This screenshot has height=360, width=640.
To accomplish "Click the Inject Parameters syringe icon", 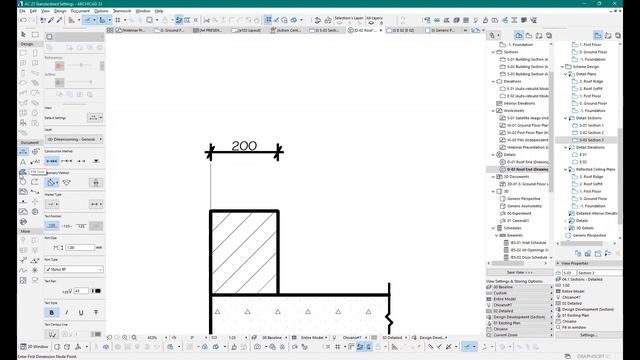I will (59, 20).
